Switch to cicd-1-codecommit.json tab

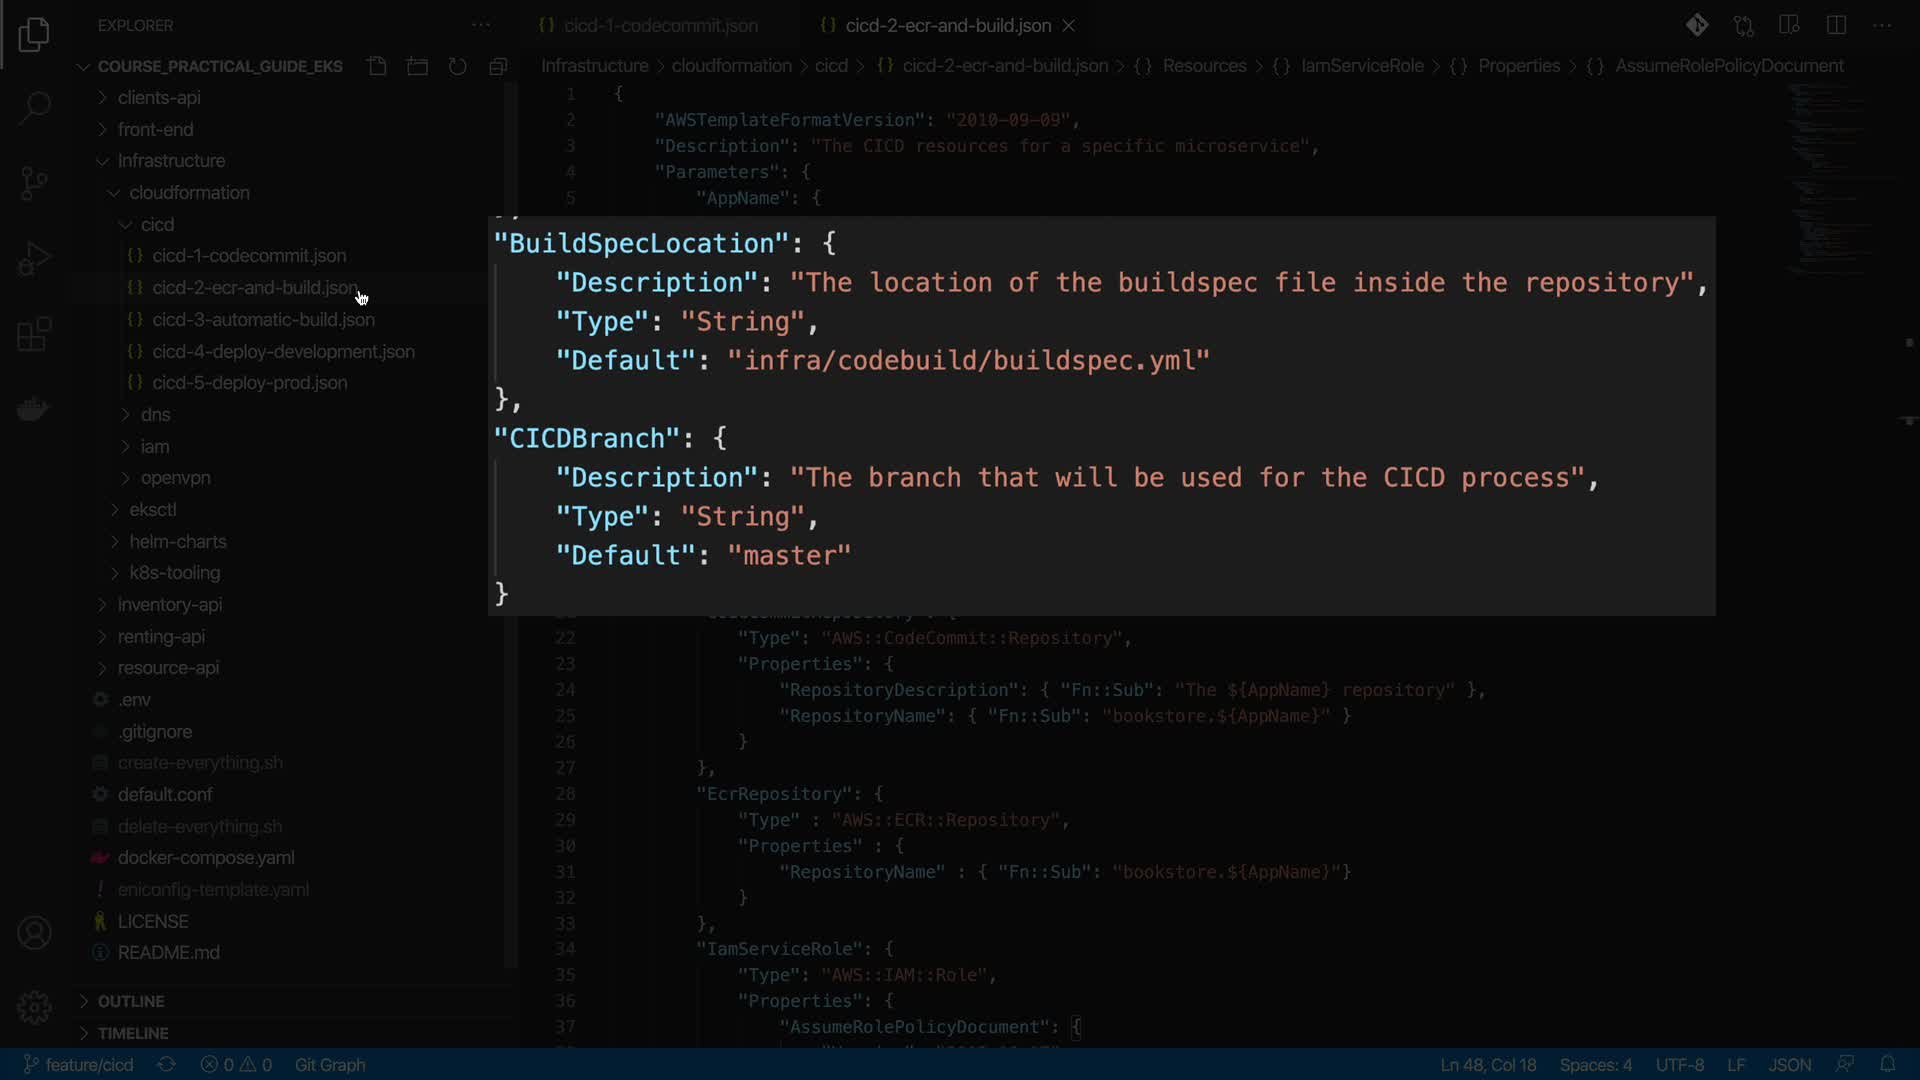(660, 25)
